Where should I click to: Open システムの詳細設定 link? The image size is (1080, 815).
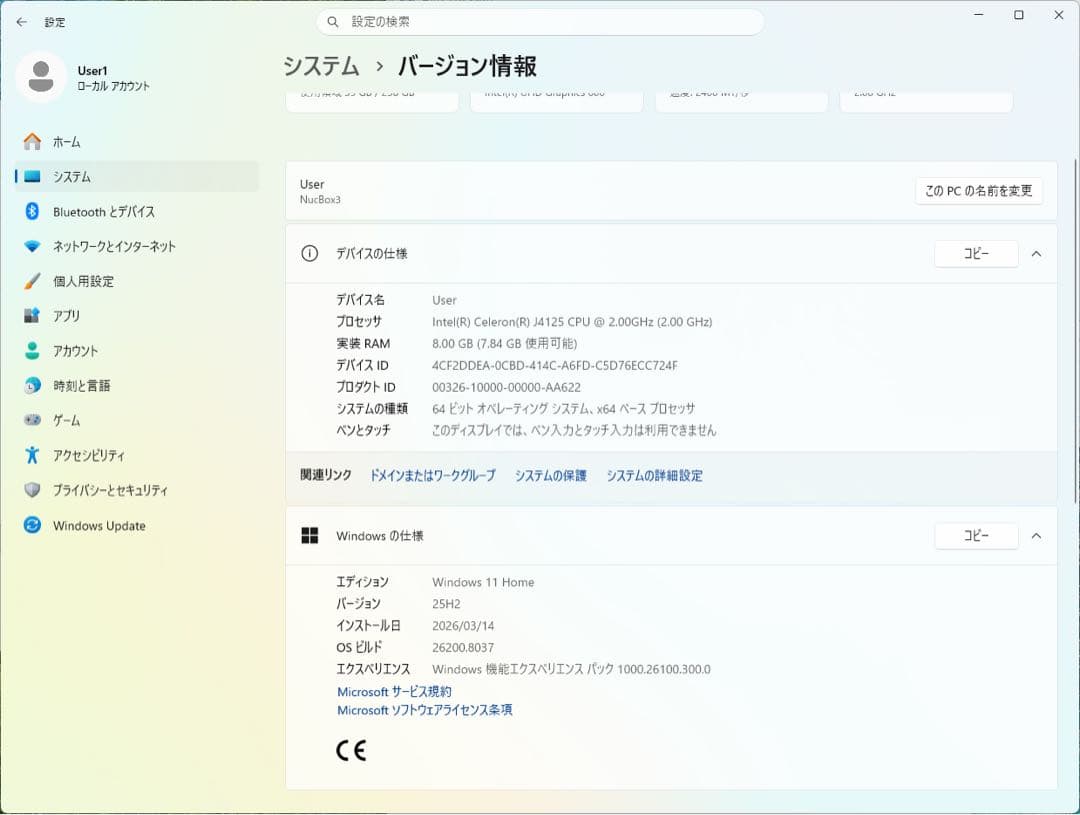click(x=654, y=475)
